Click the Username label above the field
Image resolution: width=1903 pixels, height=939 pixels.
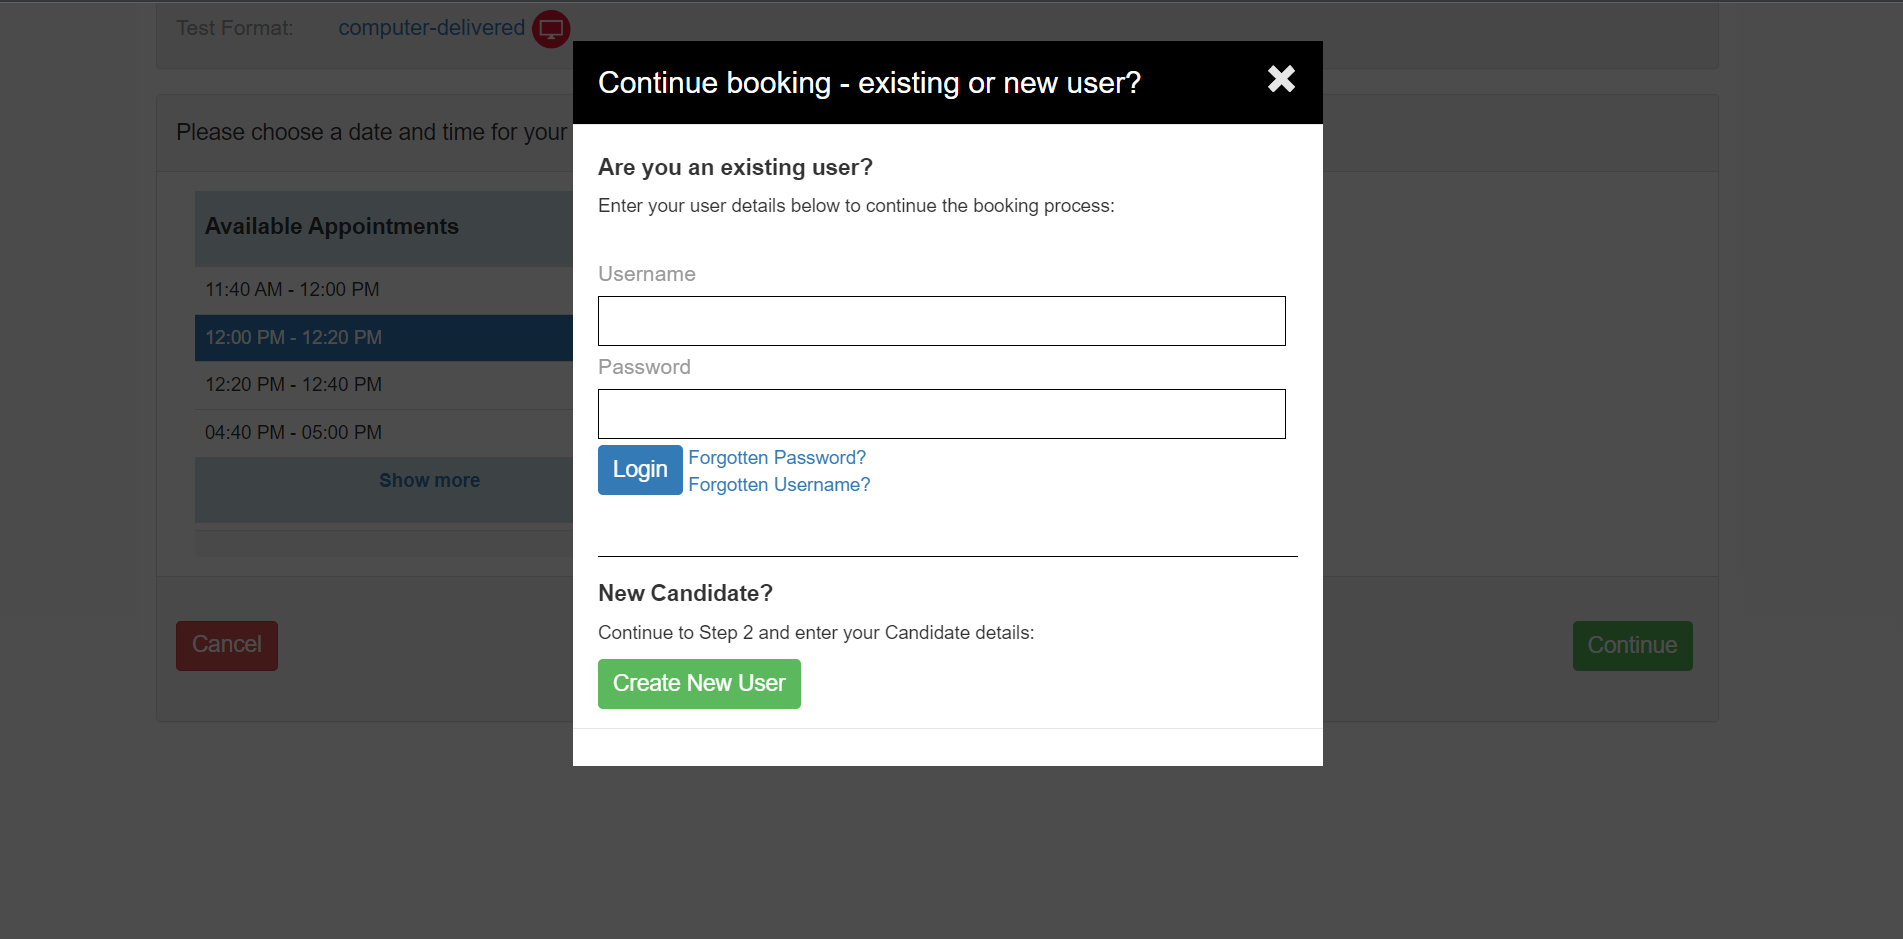click(x=646, y=273)
